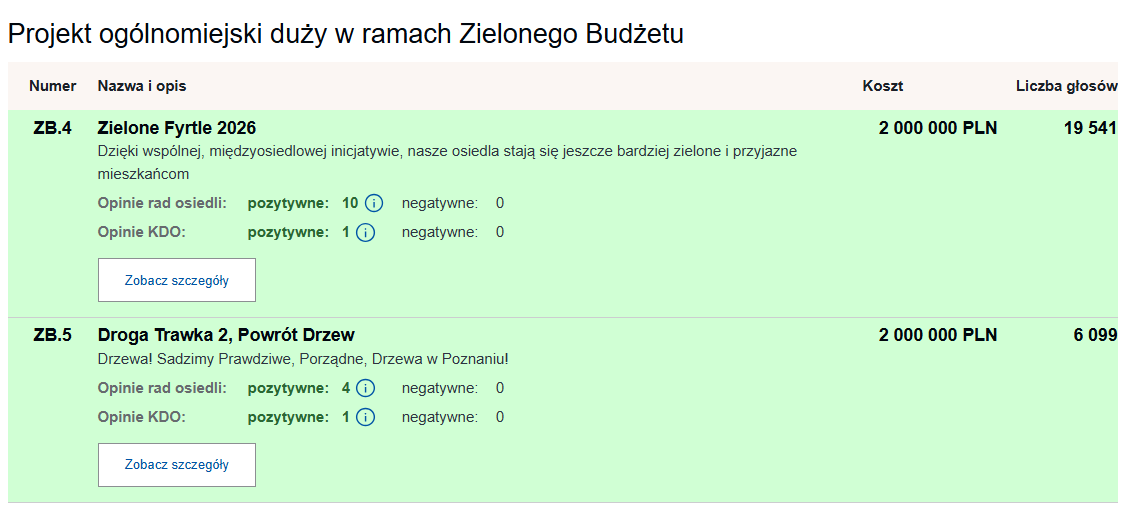Viewport: 1127px width, 505px height.
Task: Open info icon for Droga Trawka's positive KDO opinion
Action: (x=365, y=417)
